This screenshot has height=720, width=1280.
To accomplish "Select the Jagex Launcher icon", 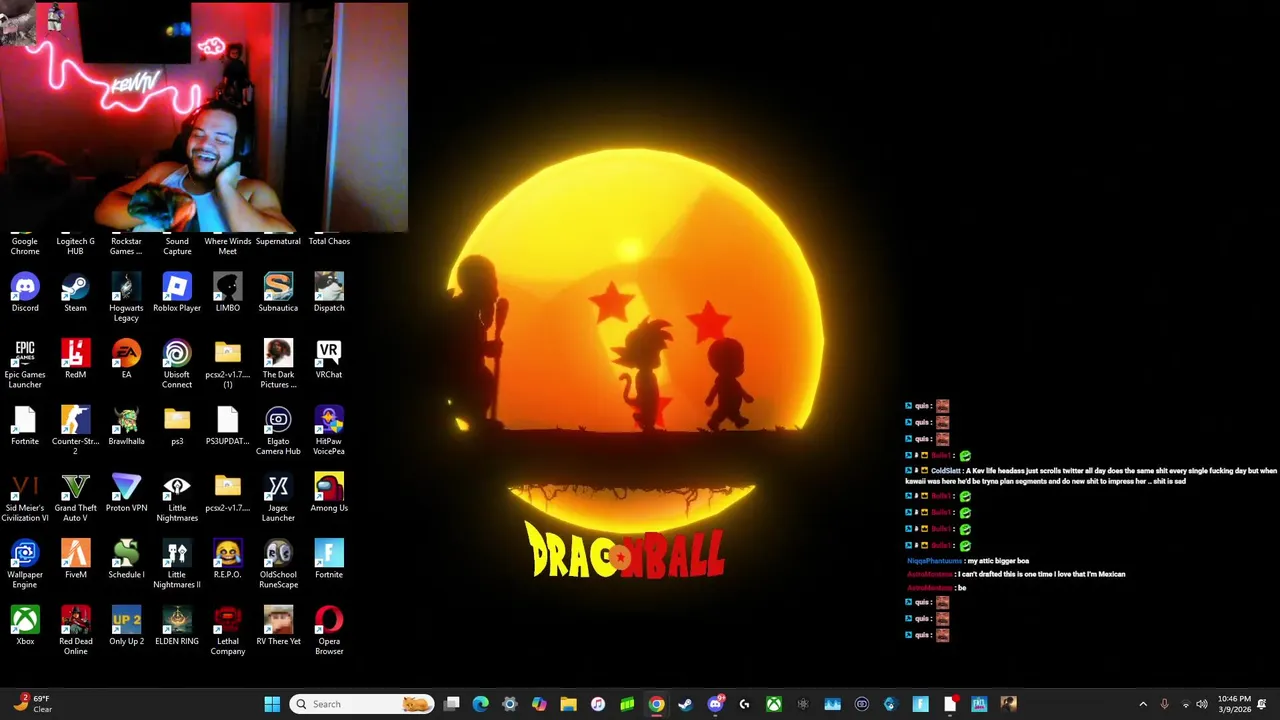I will (278, 498).
